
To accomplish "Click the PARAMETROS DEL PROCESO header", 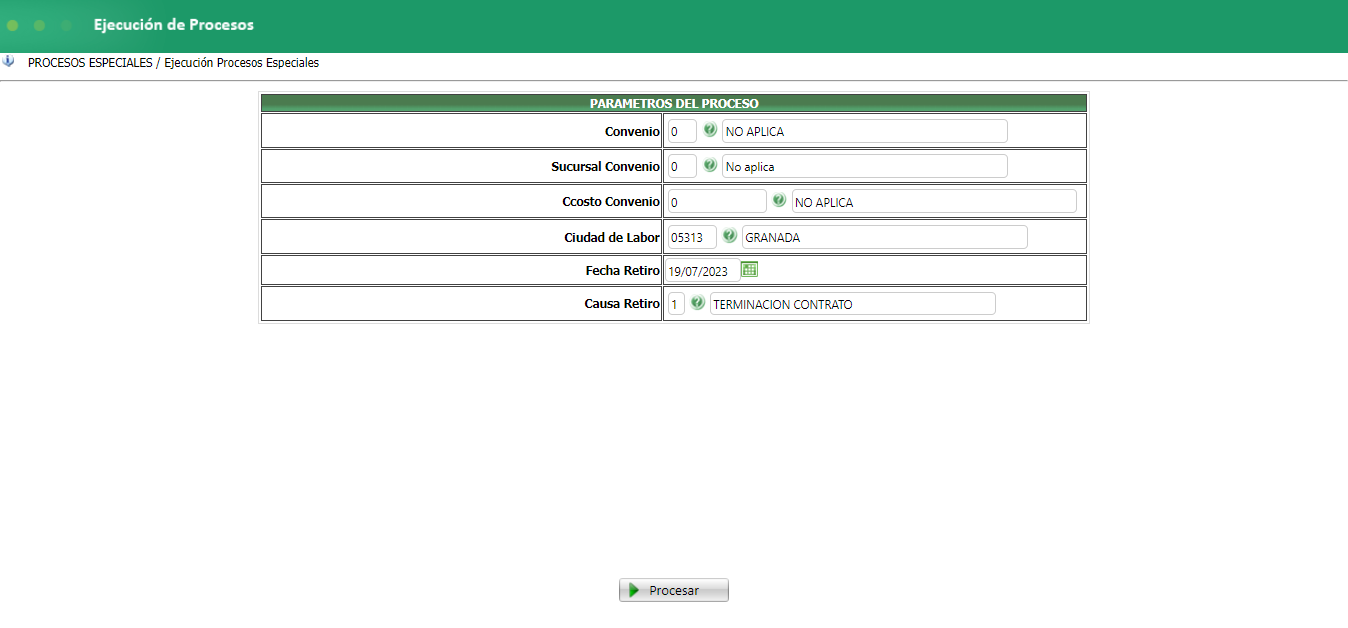I will (x=674, y=103).
